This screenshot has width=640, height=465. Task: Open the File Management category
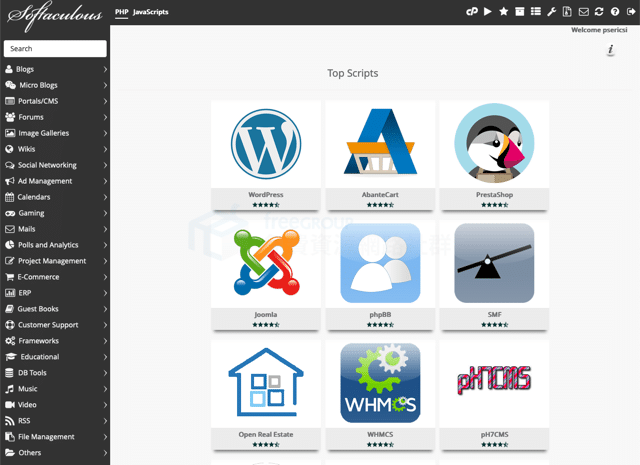pos(55,437)
